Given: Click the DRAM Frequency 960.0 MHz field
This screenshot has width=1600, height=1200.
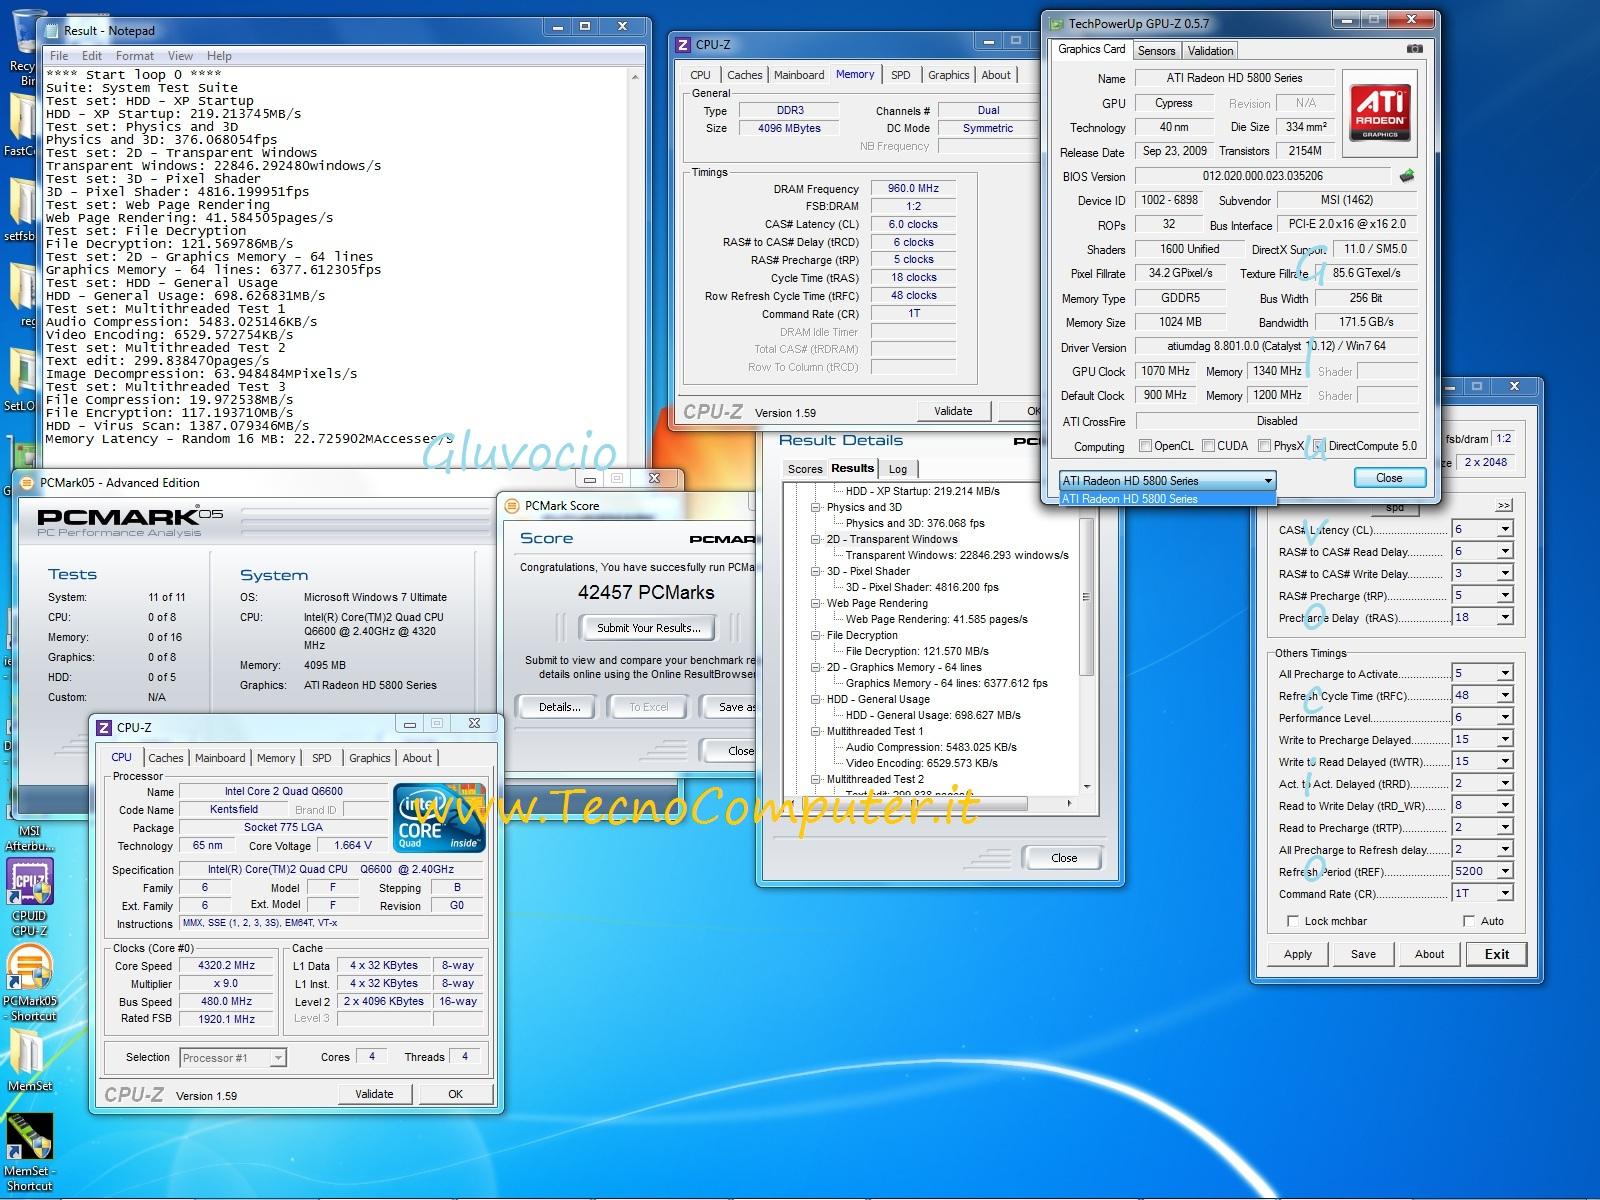Looking at the screenshot, I should click(913, 188).
